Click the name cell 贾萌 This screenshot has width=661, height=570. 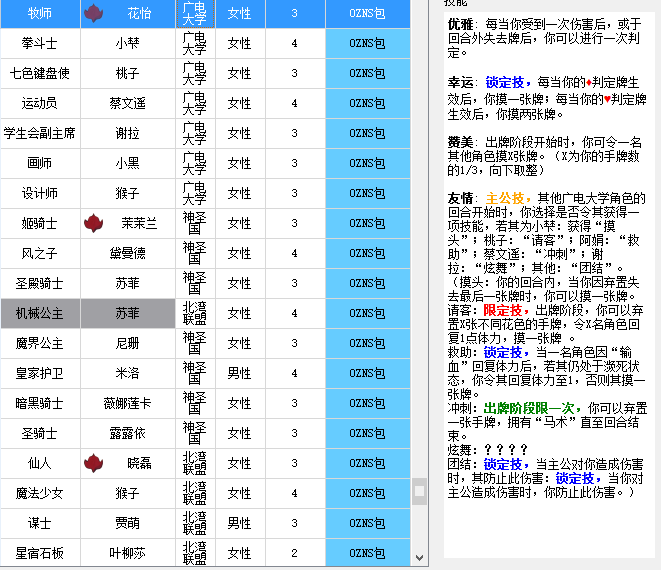128,523
